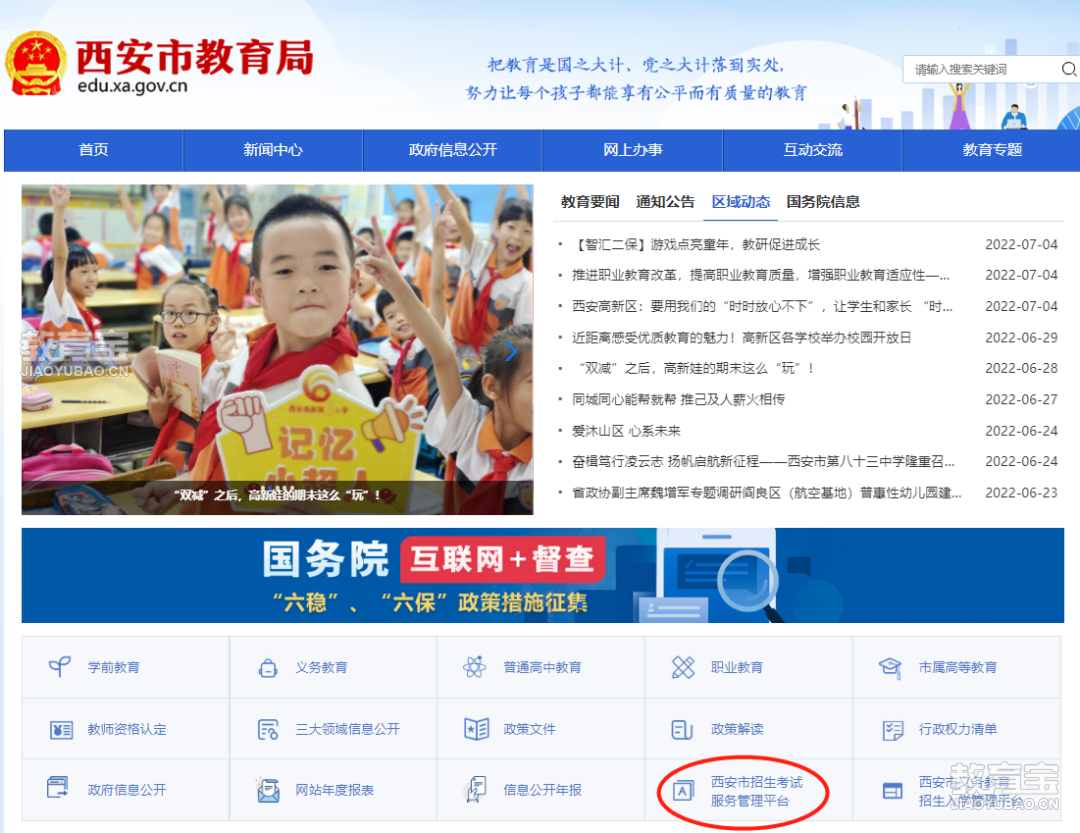Open article 省政协副主席魏增军专题调研阎良区
Image resolution: width=1080 pixels, height=833 pixels.
coord(767,493)
